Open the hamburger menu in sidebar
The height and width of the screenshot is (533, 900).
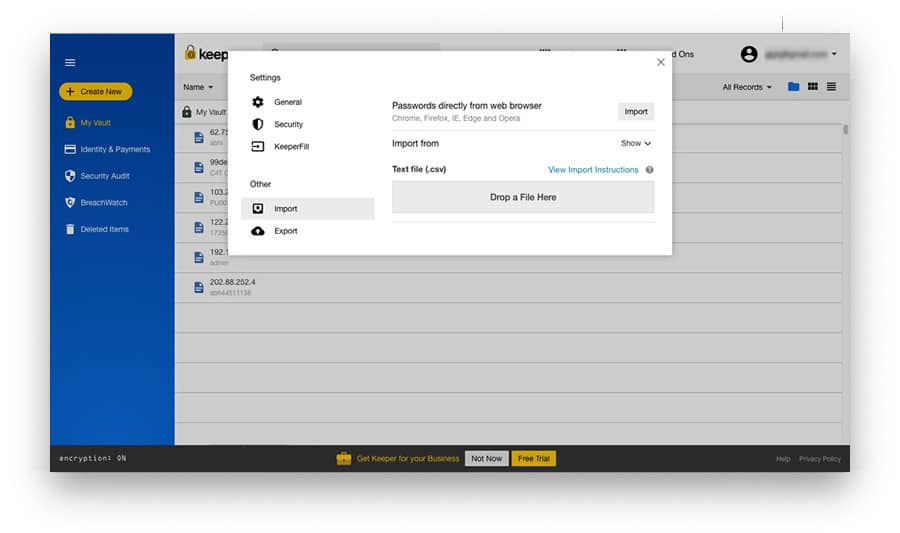(x=70, y=63)
